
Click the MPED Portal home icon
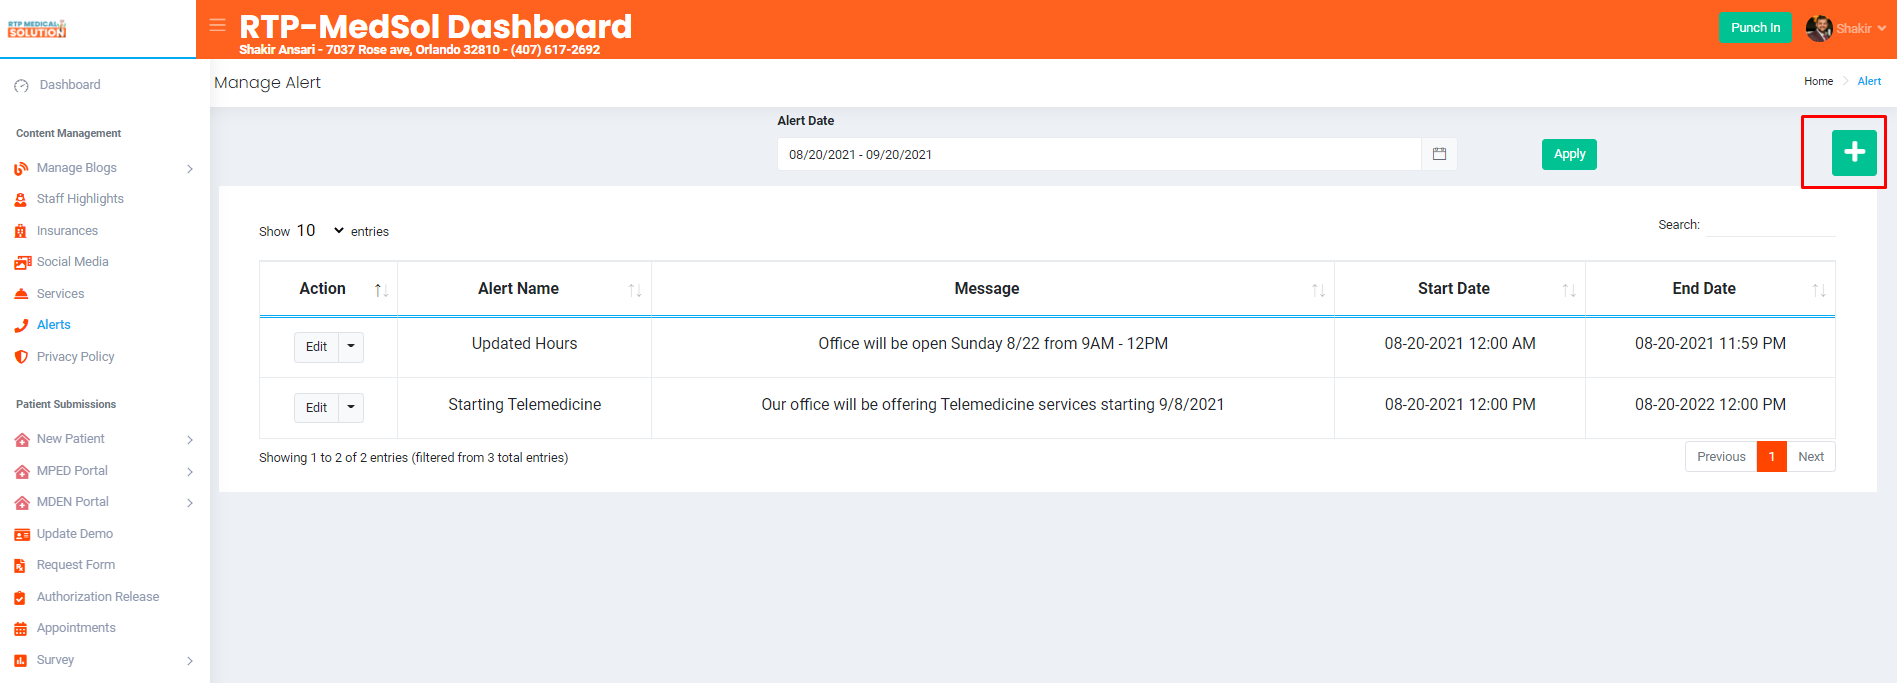pos(22,471)
